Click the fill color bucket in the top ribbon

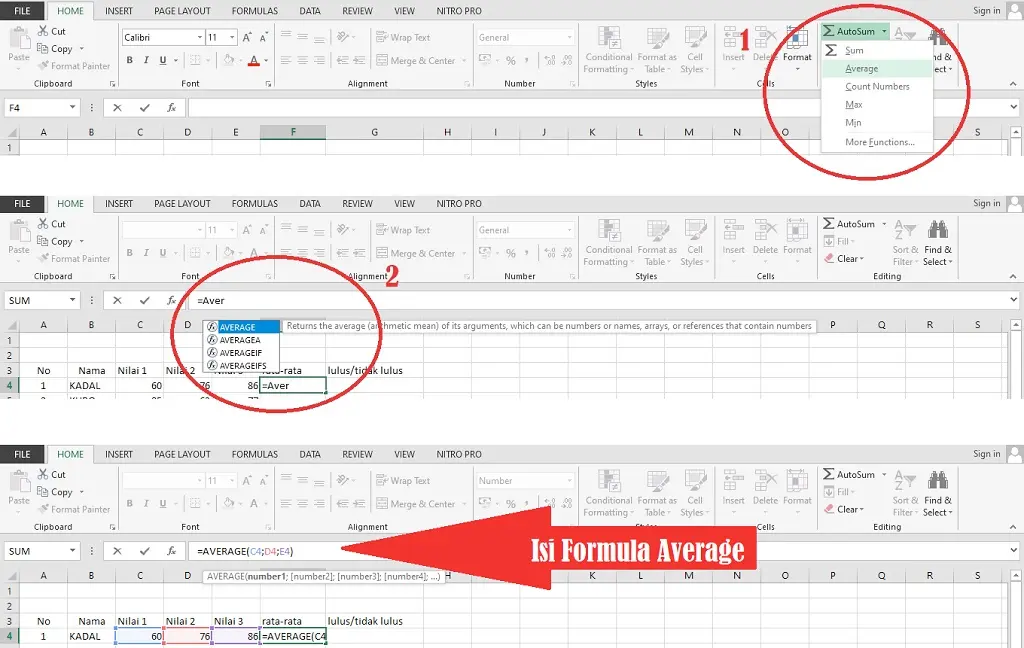point(228,60)
